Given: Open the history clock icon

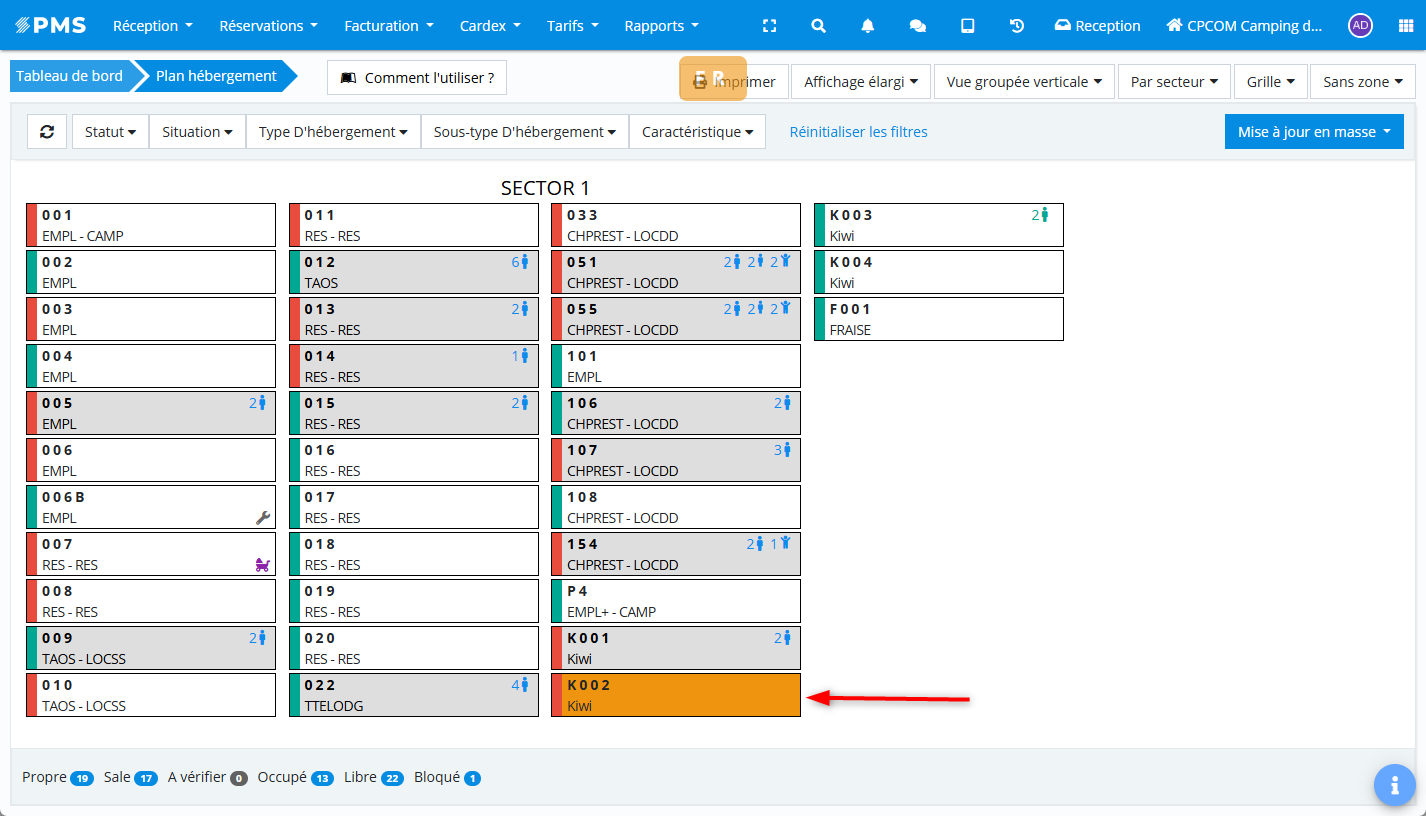Looking at the screenshot, I should 1017,26.
